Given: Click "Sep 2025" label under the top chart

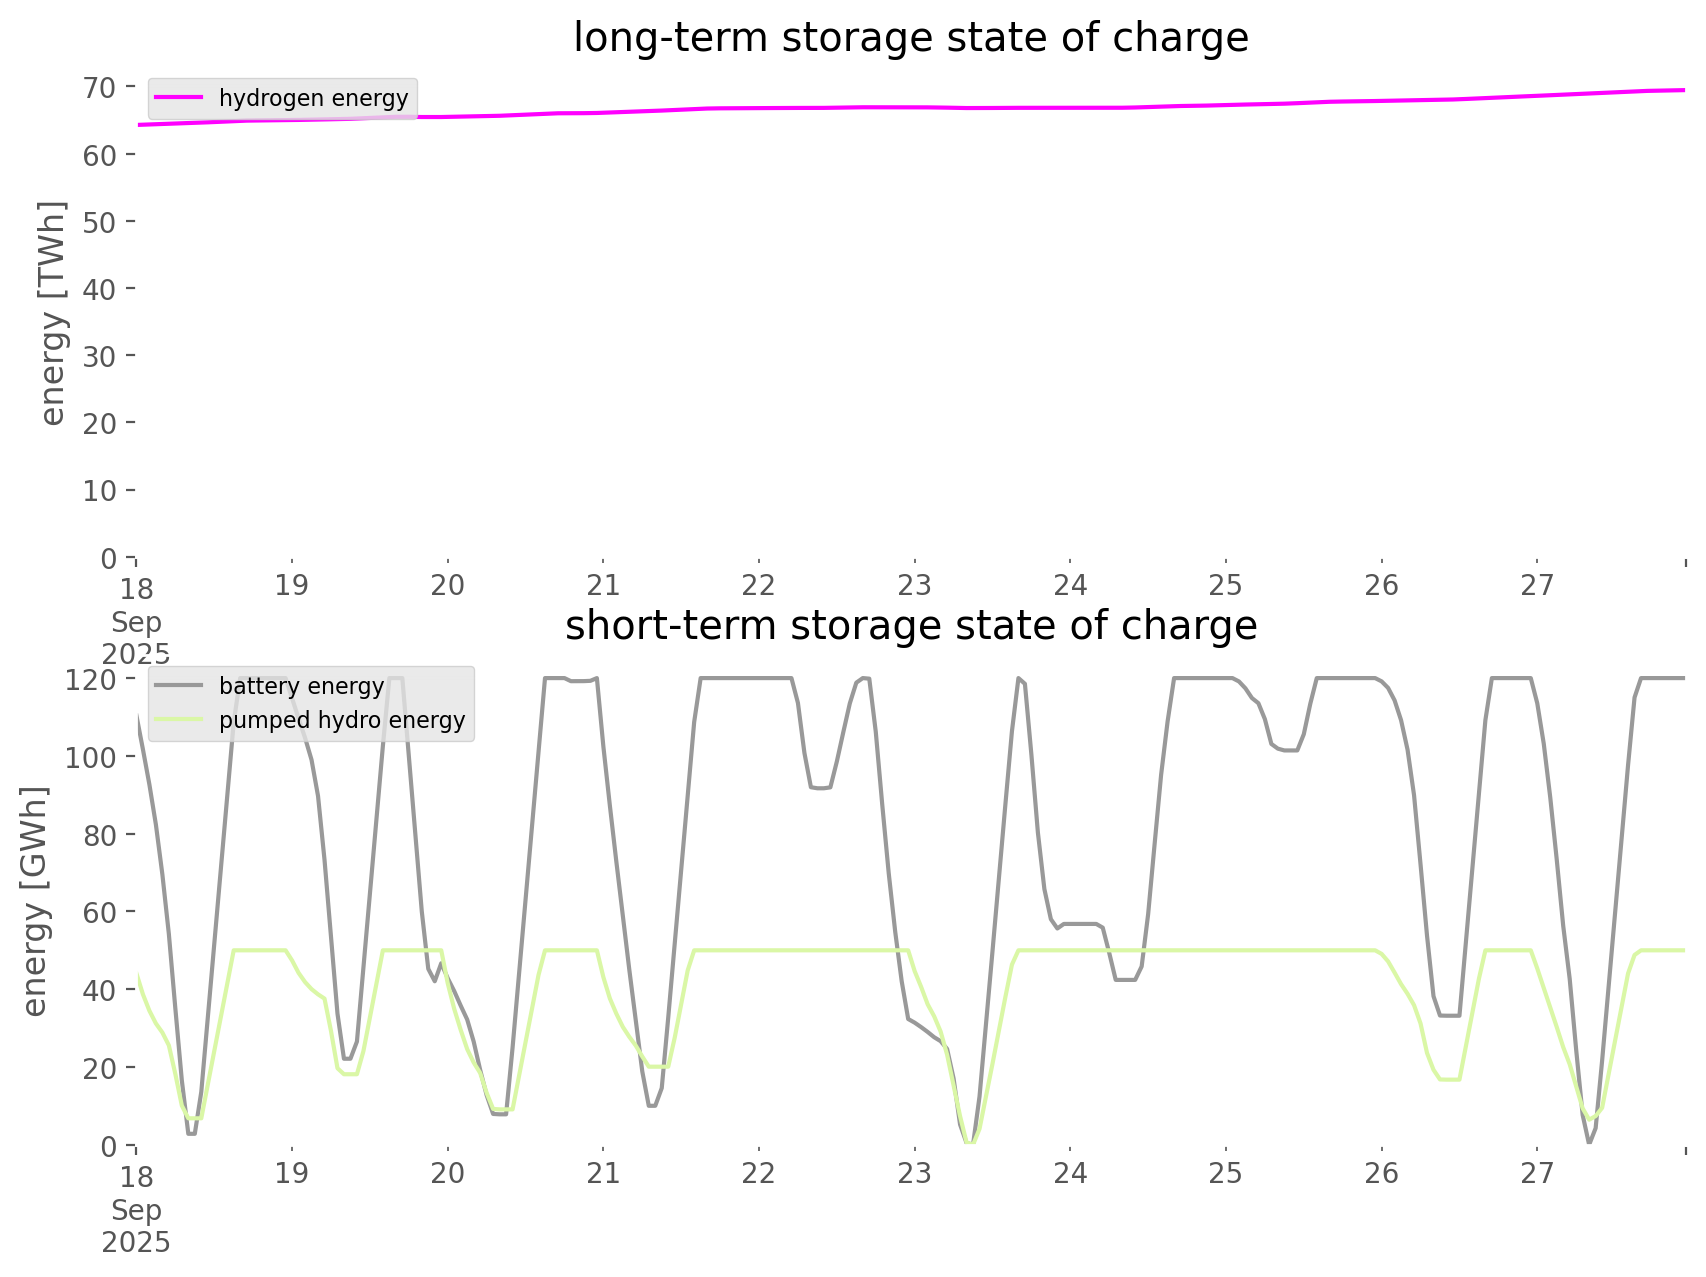Looking at the screenshot, I should (136, 638).
